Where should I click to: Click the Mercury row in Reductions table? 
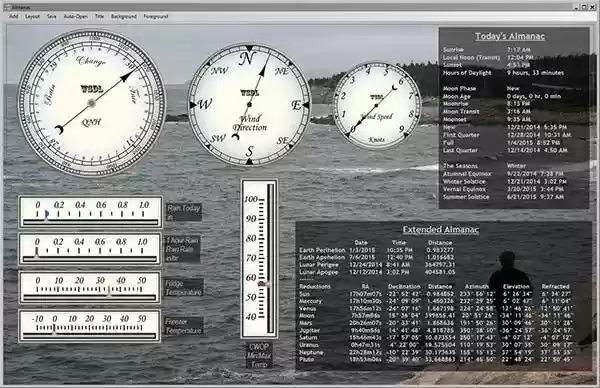[x=436, y=302]
